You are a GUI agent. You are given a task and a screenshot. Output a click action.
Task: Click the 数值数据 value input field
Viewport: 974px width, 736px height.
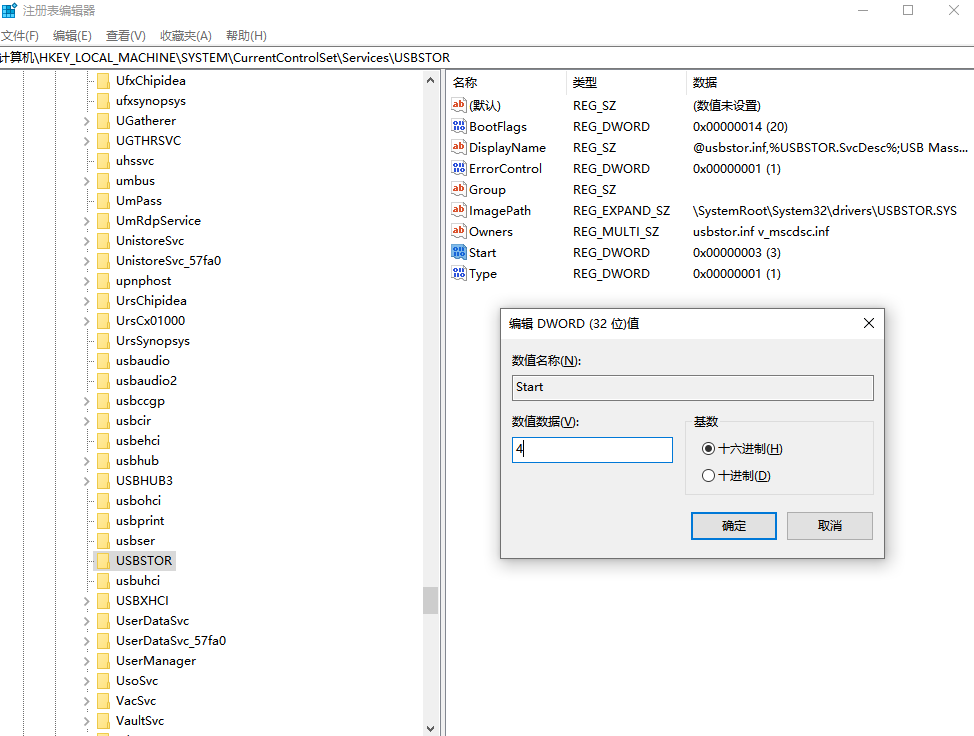point(592,450)
